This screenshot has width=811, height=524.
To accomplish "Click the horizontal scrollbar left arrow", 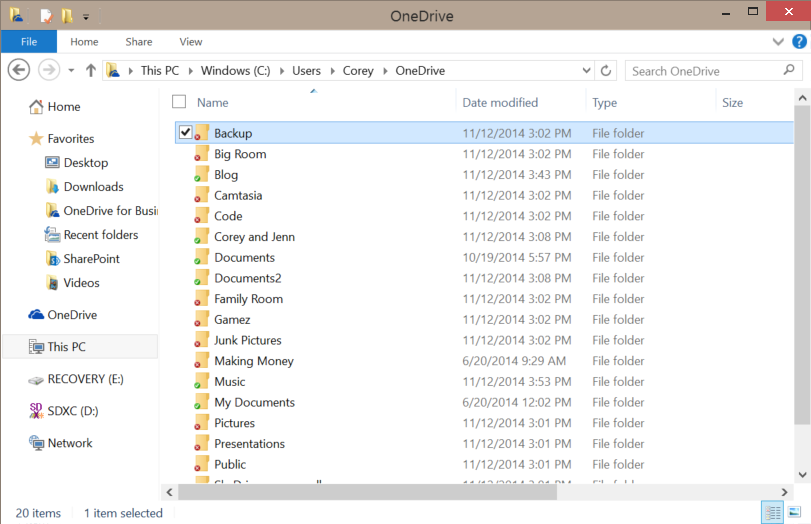I will tap(170, 492).
